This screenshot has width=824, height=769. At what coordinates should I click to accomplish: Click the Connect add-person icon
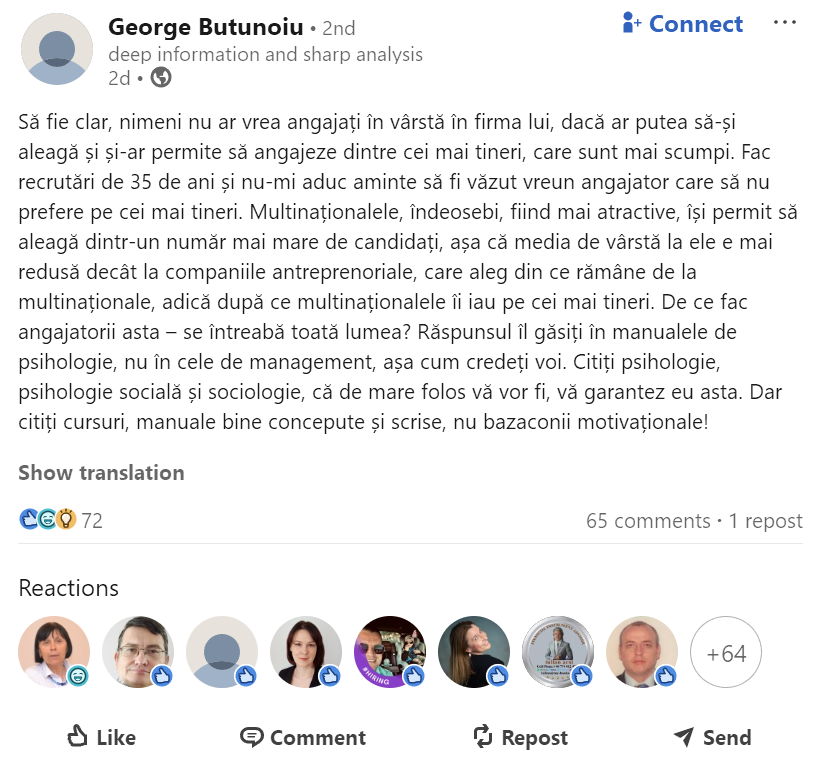click(x=631, y=23)
